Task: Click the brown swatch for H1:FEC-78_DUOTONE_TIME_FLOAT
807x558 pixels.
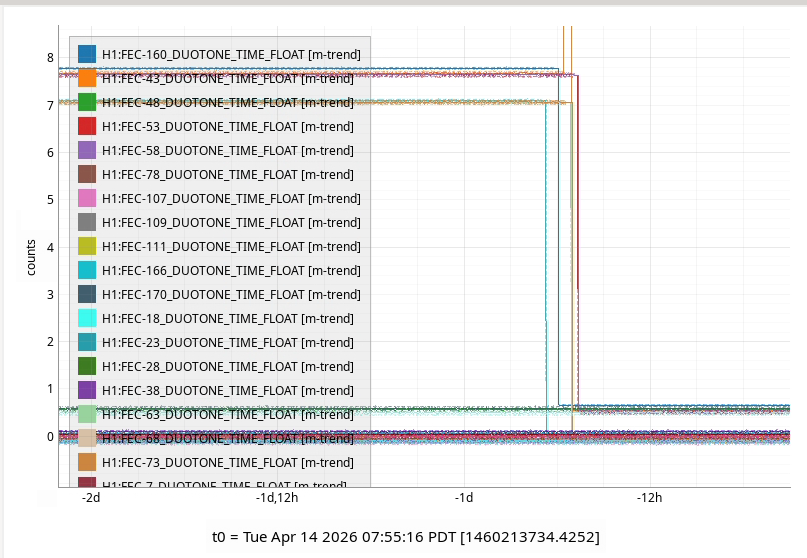Action: pos(87,175)
